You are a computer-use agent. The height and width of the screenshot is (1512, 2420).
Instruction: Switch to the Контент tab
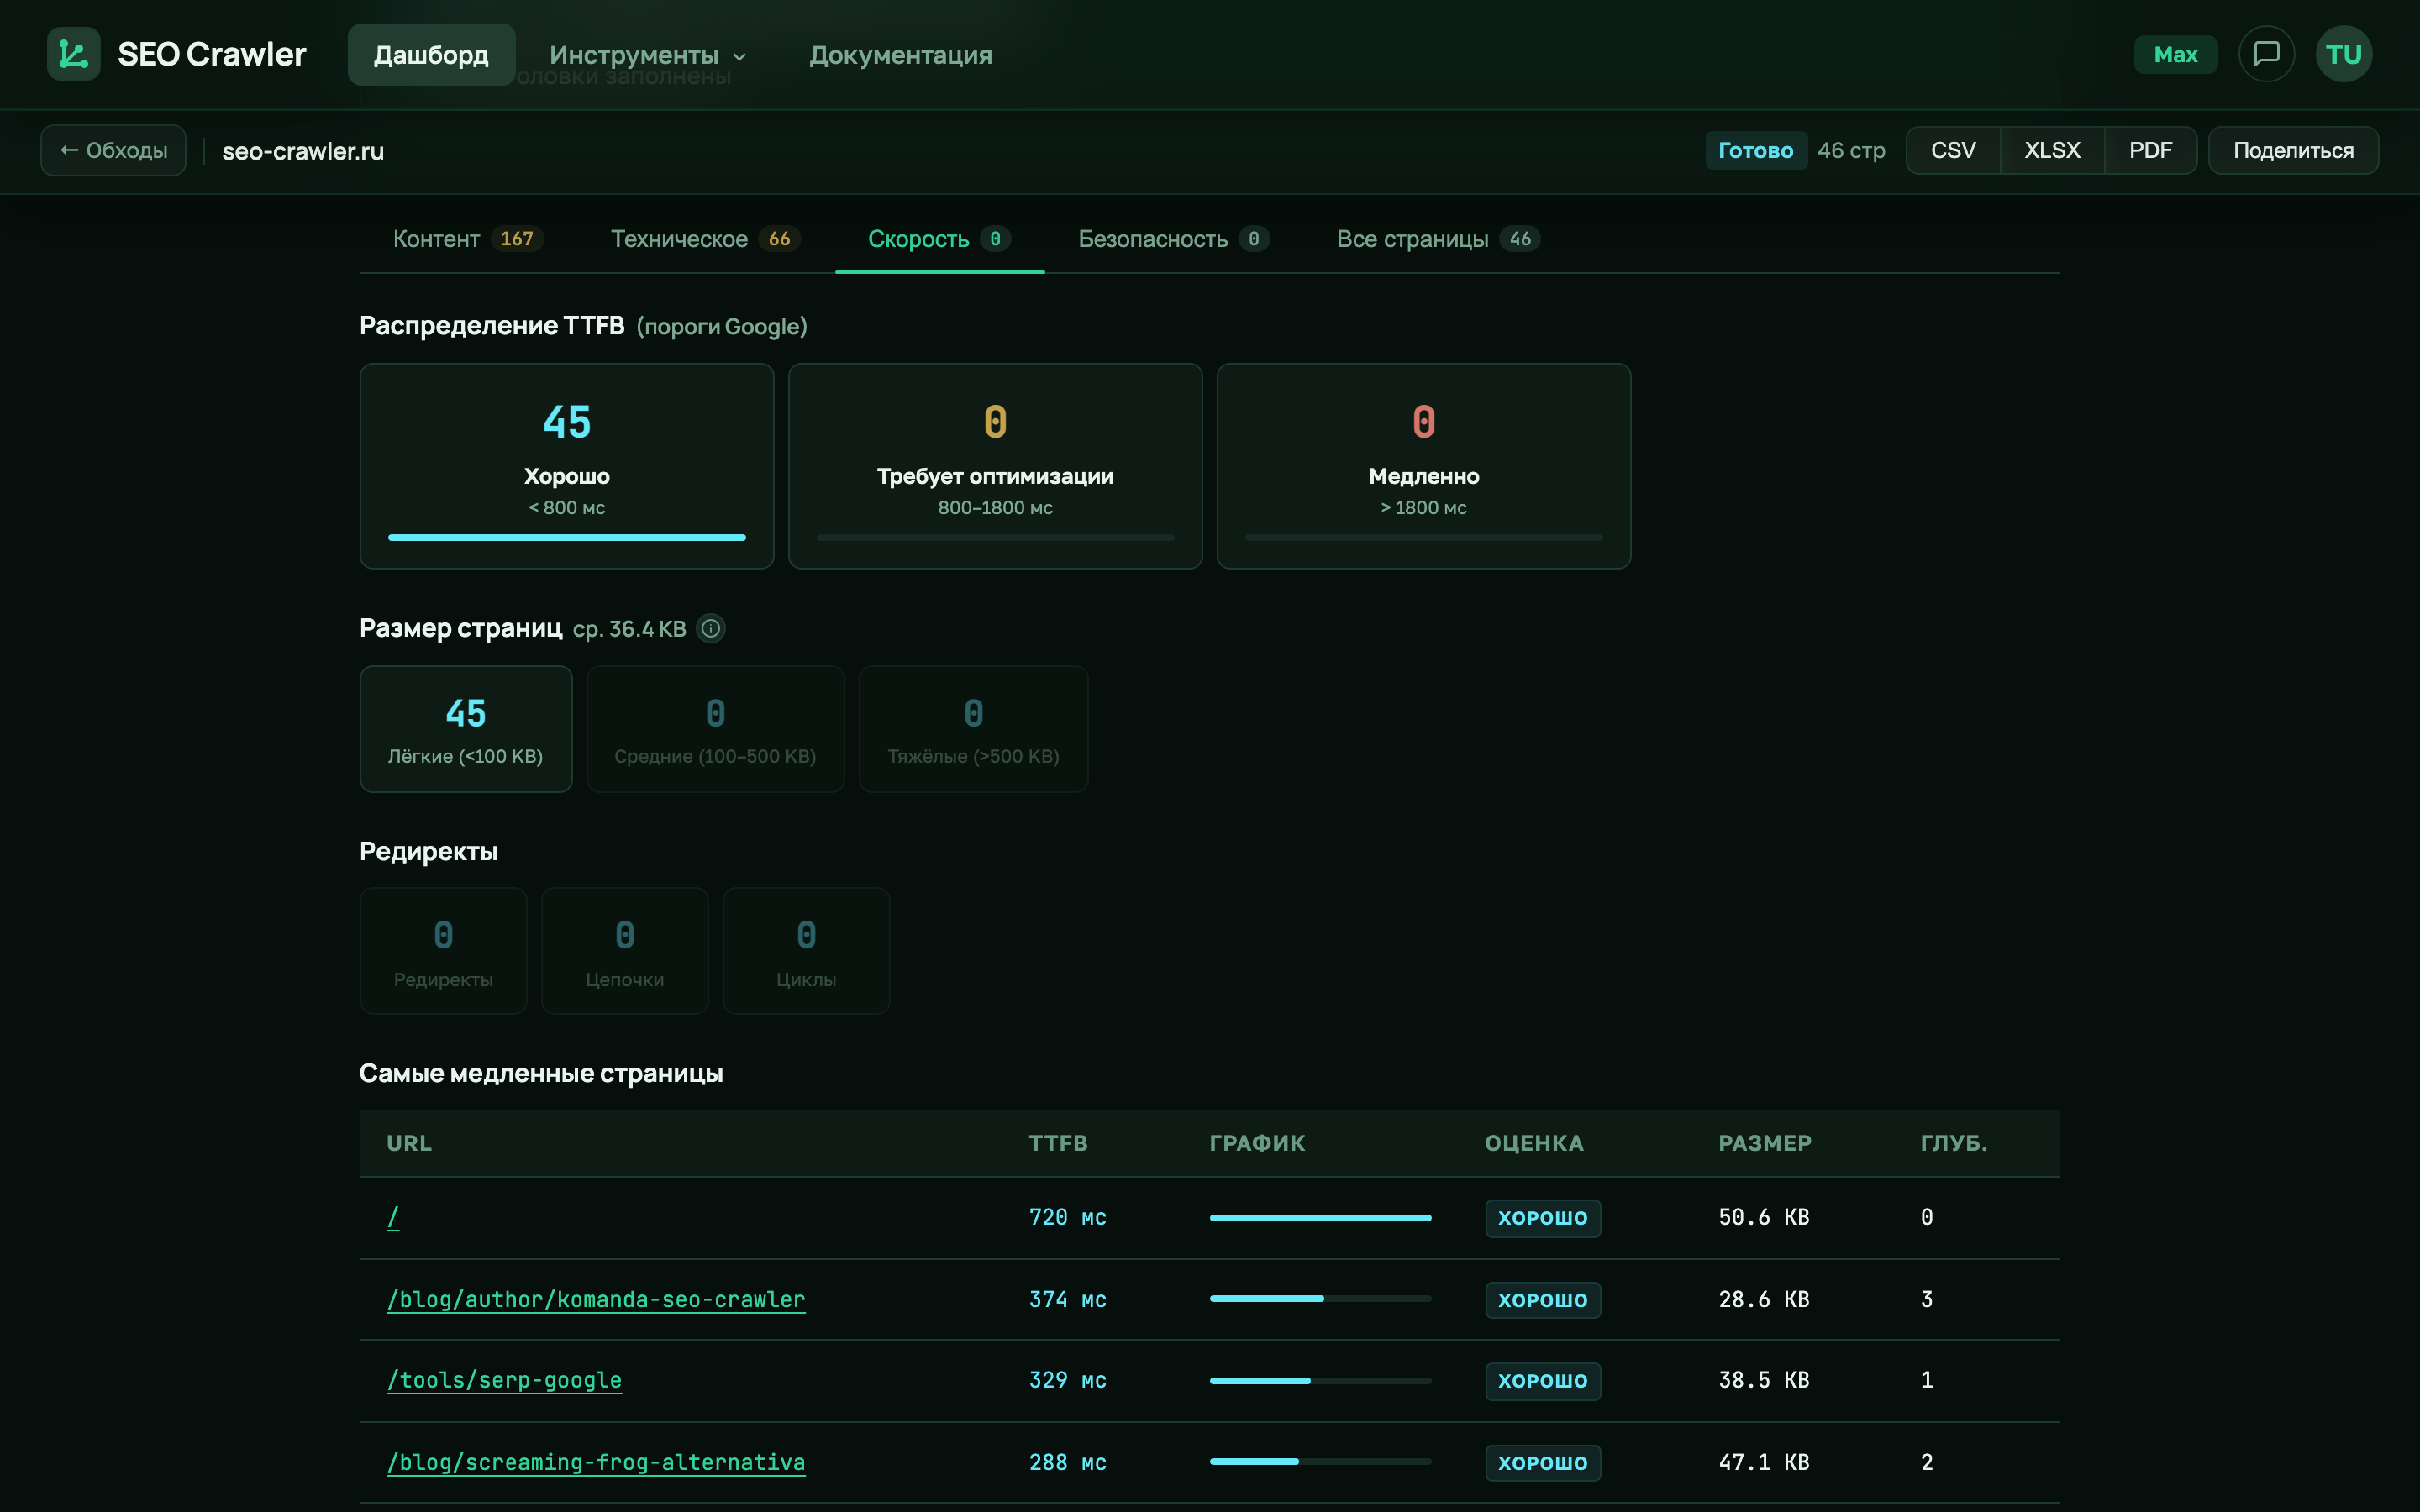[467, 239]
